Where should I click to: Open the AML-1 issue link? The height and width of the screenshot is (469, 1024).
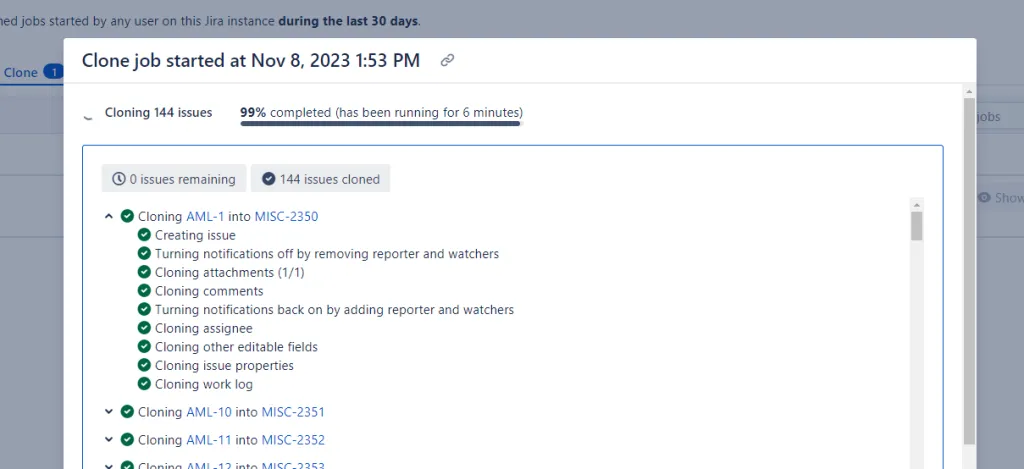203,216
